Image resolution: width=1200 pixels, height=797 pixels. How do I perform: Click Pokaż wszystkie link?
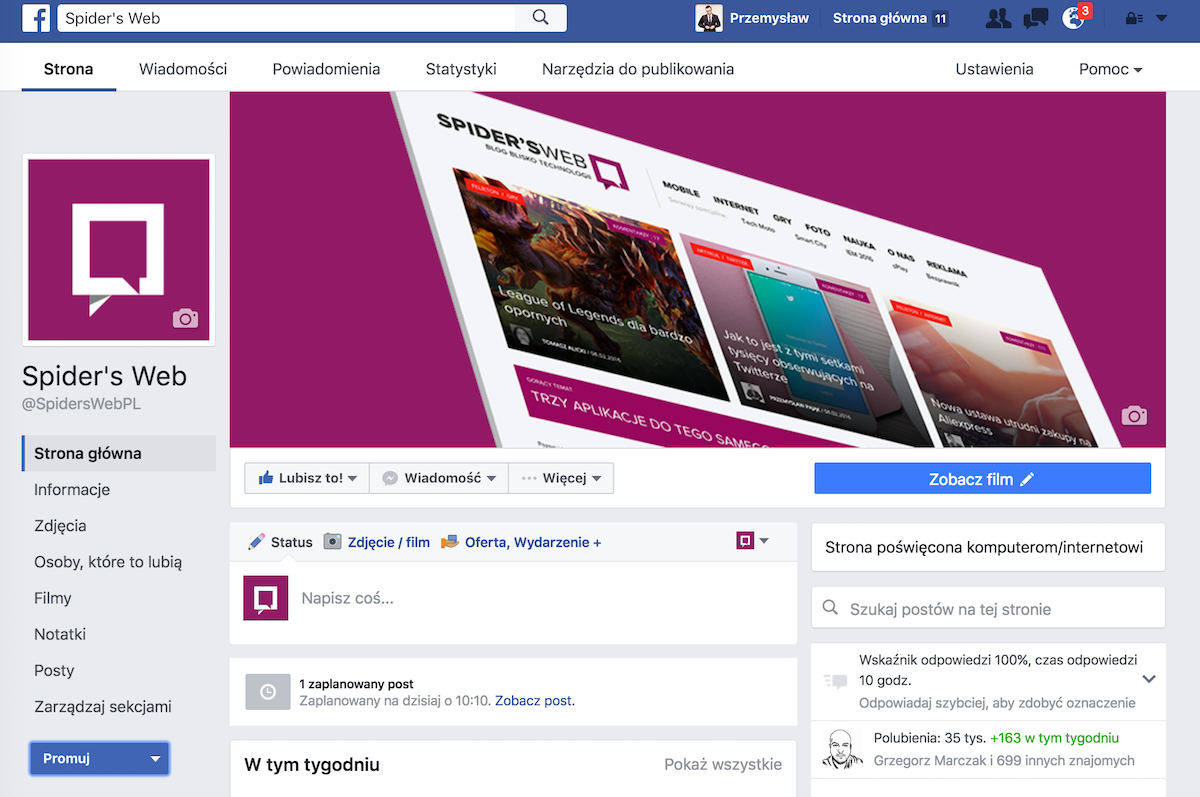click(723, 764)
